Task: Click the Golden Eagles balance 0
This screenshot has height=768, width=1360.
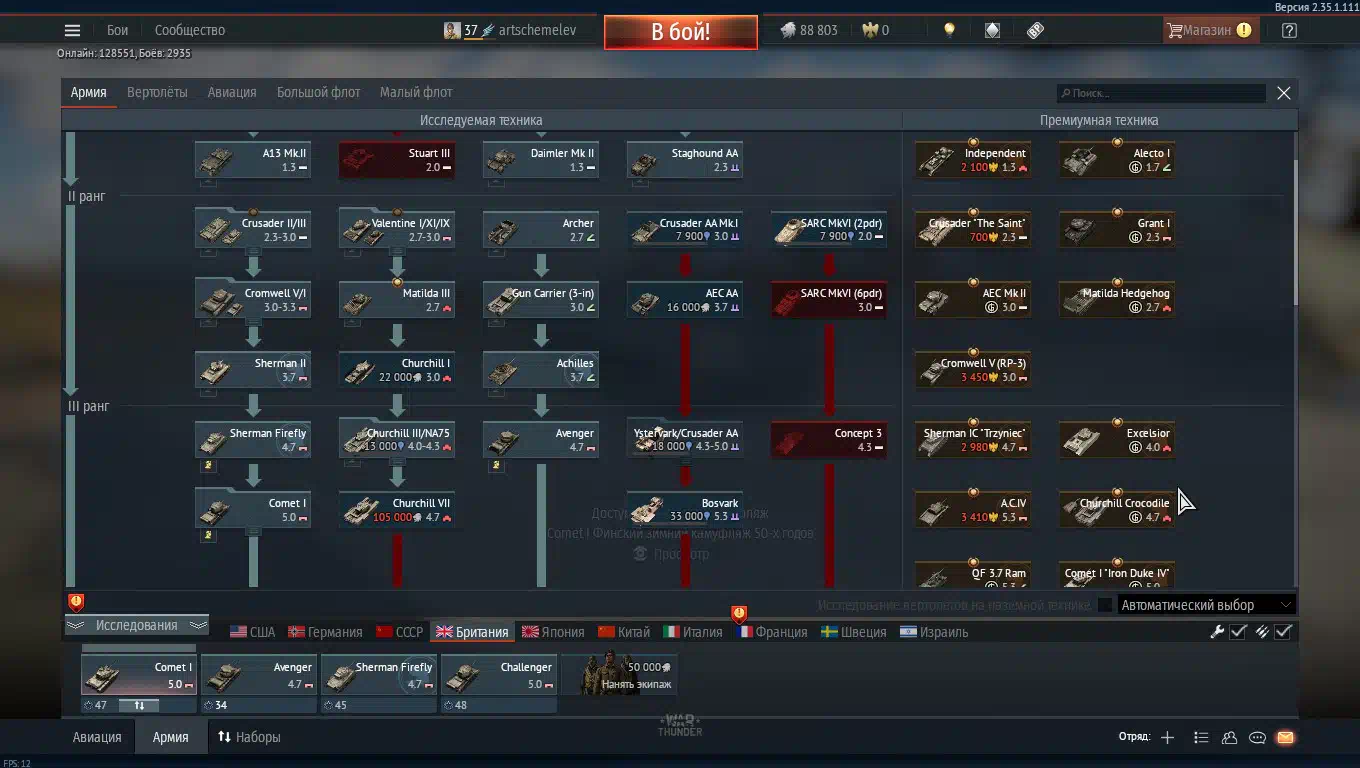Action: pyautogui.click(x=875, y=30)
